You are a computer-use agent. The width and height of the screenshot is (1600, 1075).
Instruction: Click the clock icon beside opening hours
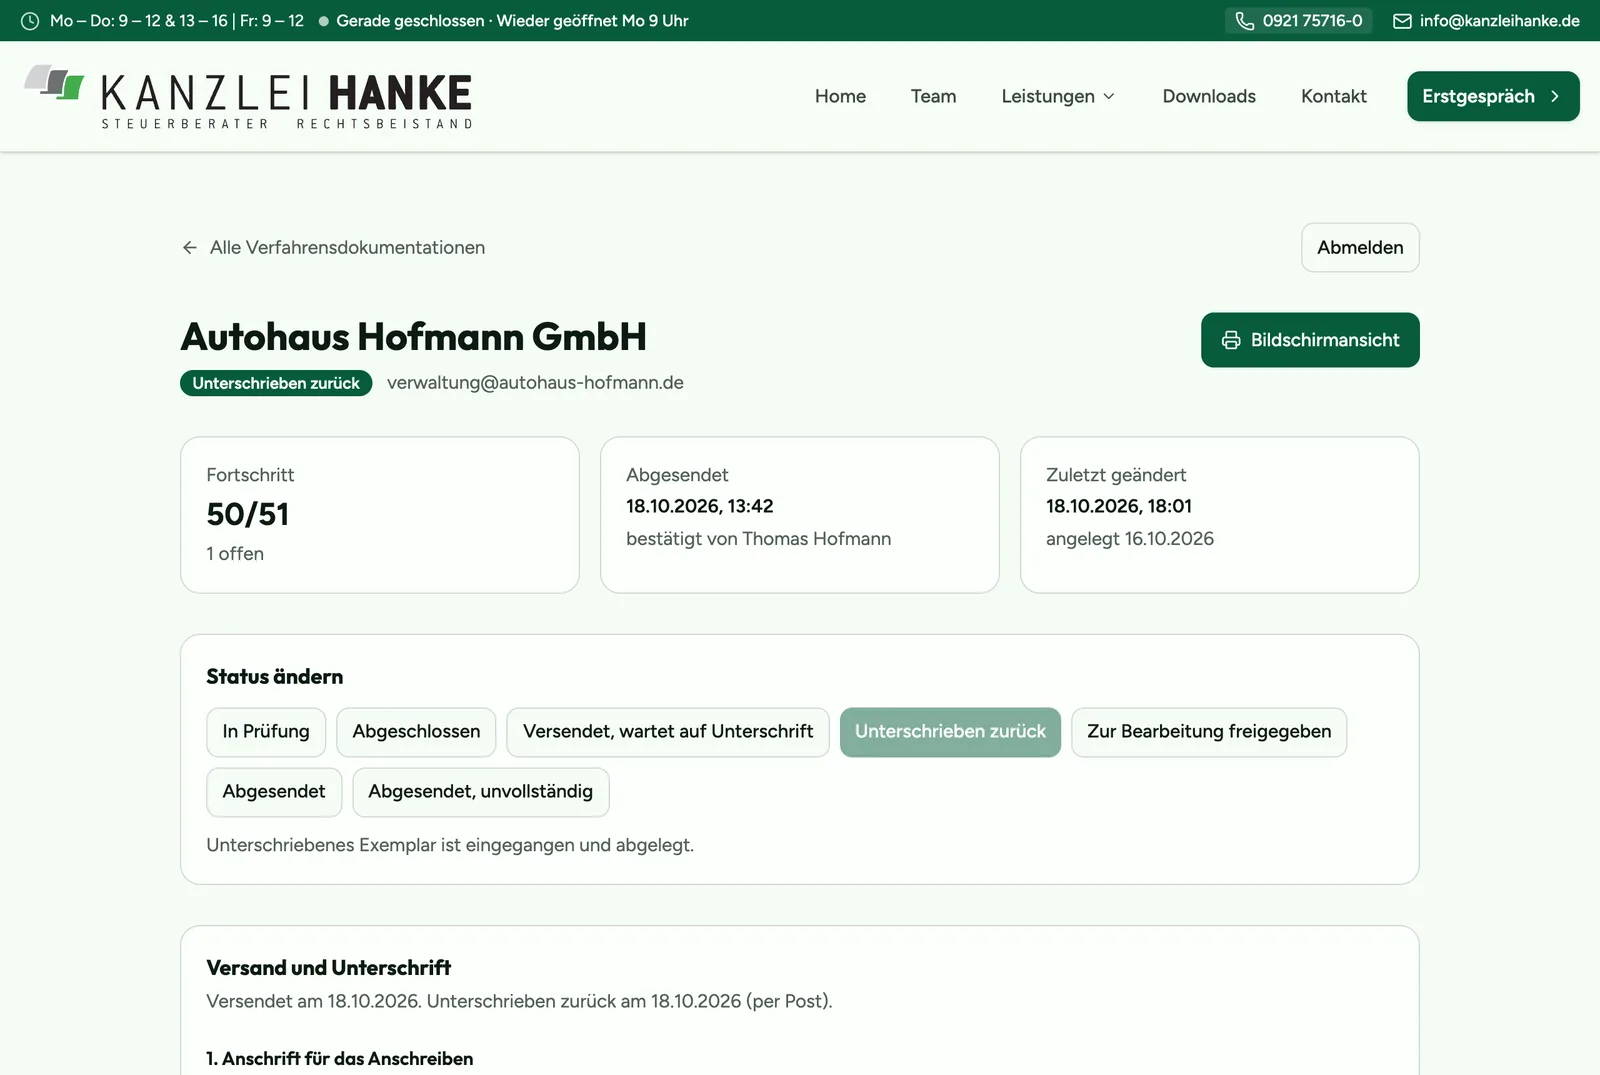pos(30,21)
